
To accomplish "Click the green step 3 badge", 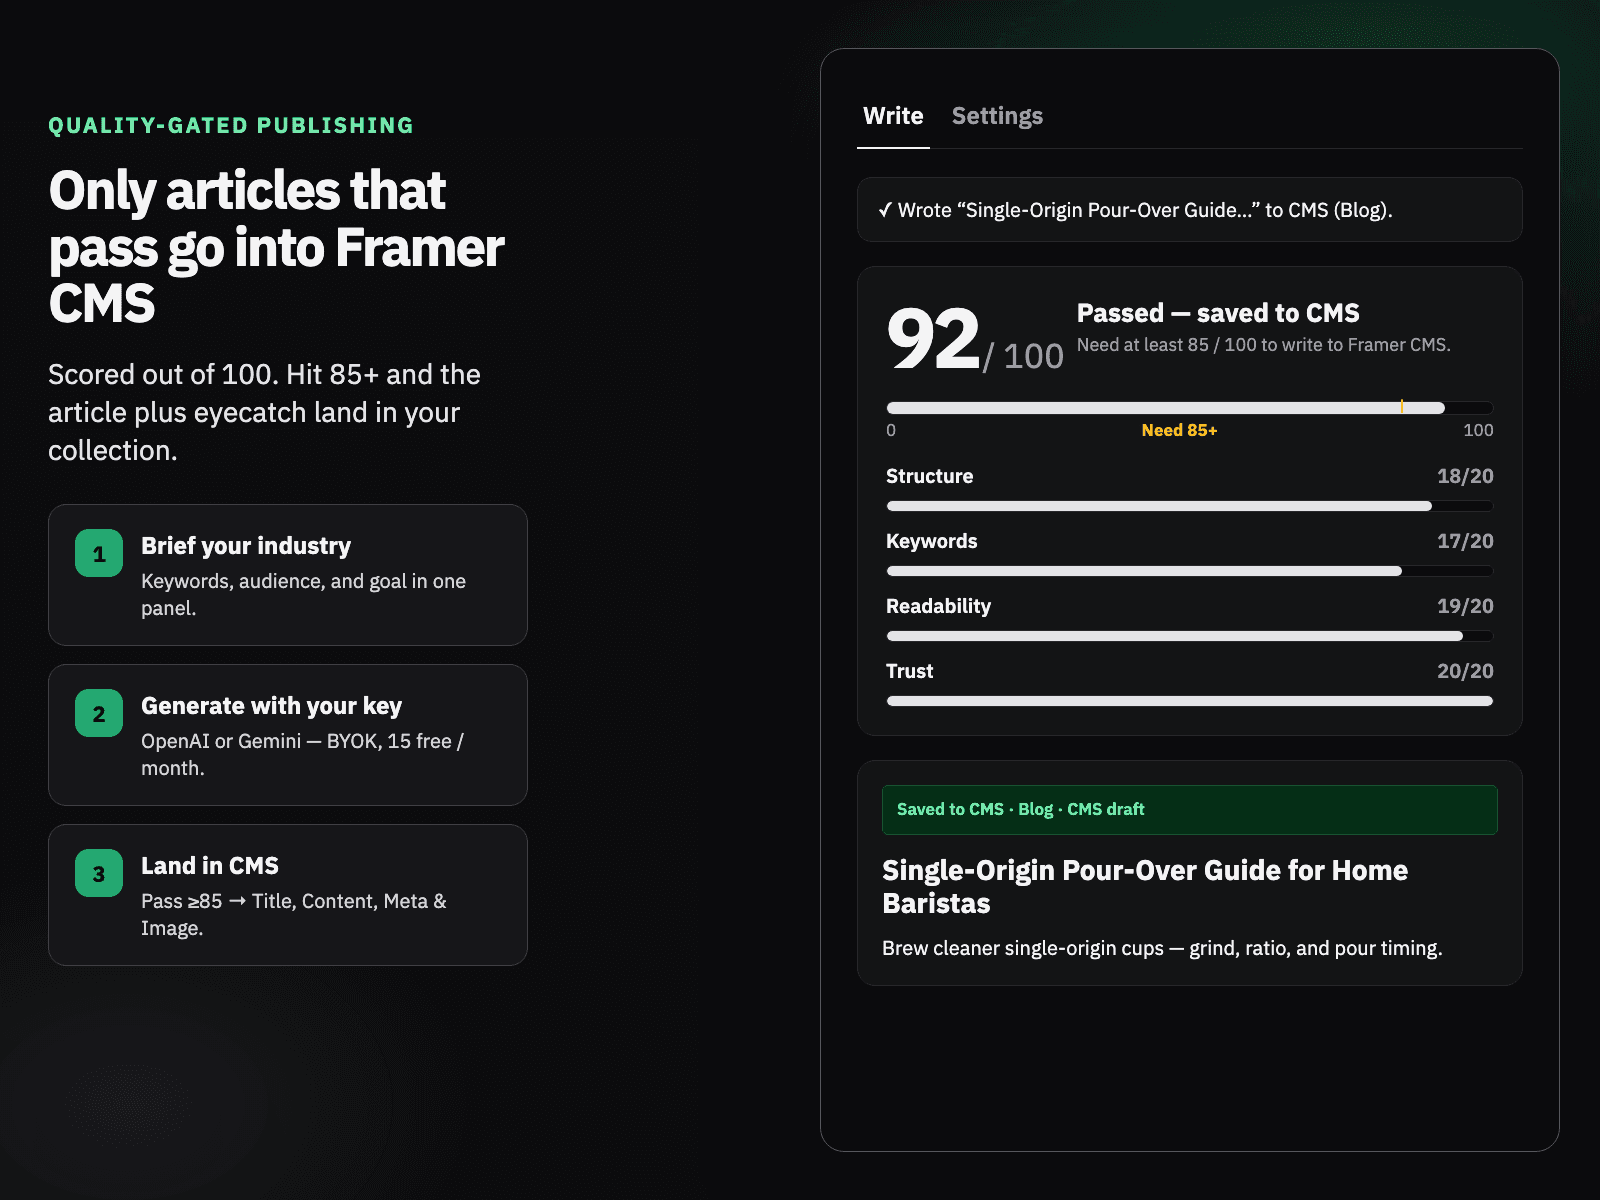I will [99, 873].
